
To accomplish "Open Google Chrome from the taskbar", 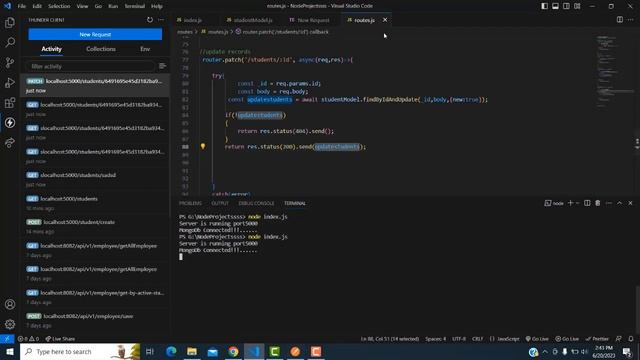I will coord(233,351).
